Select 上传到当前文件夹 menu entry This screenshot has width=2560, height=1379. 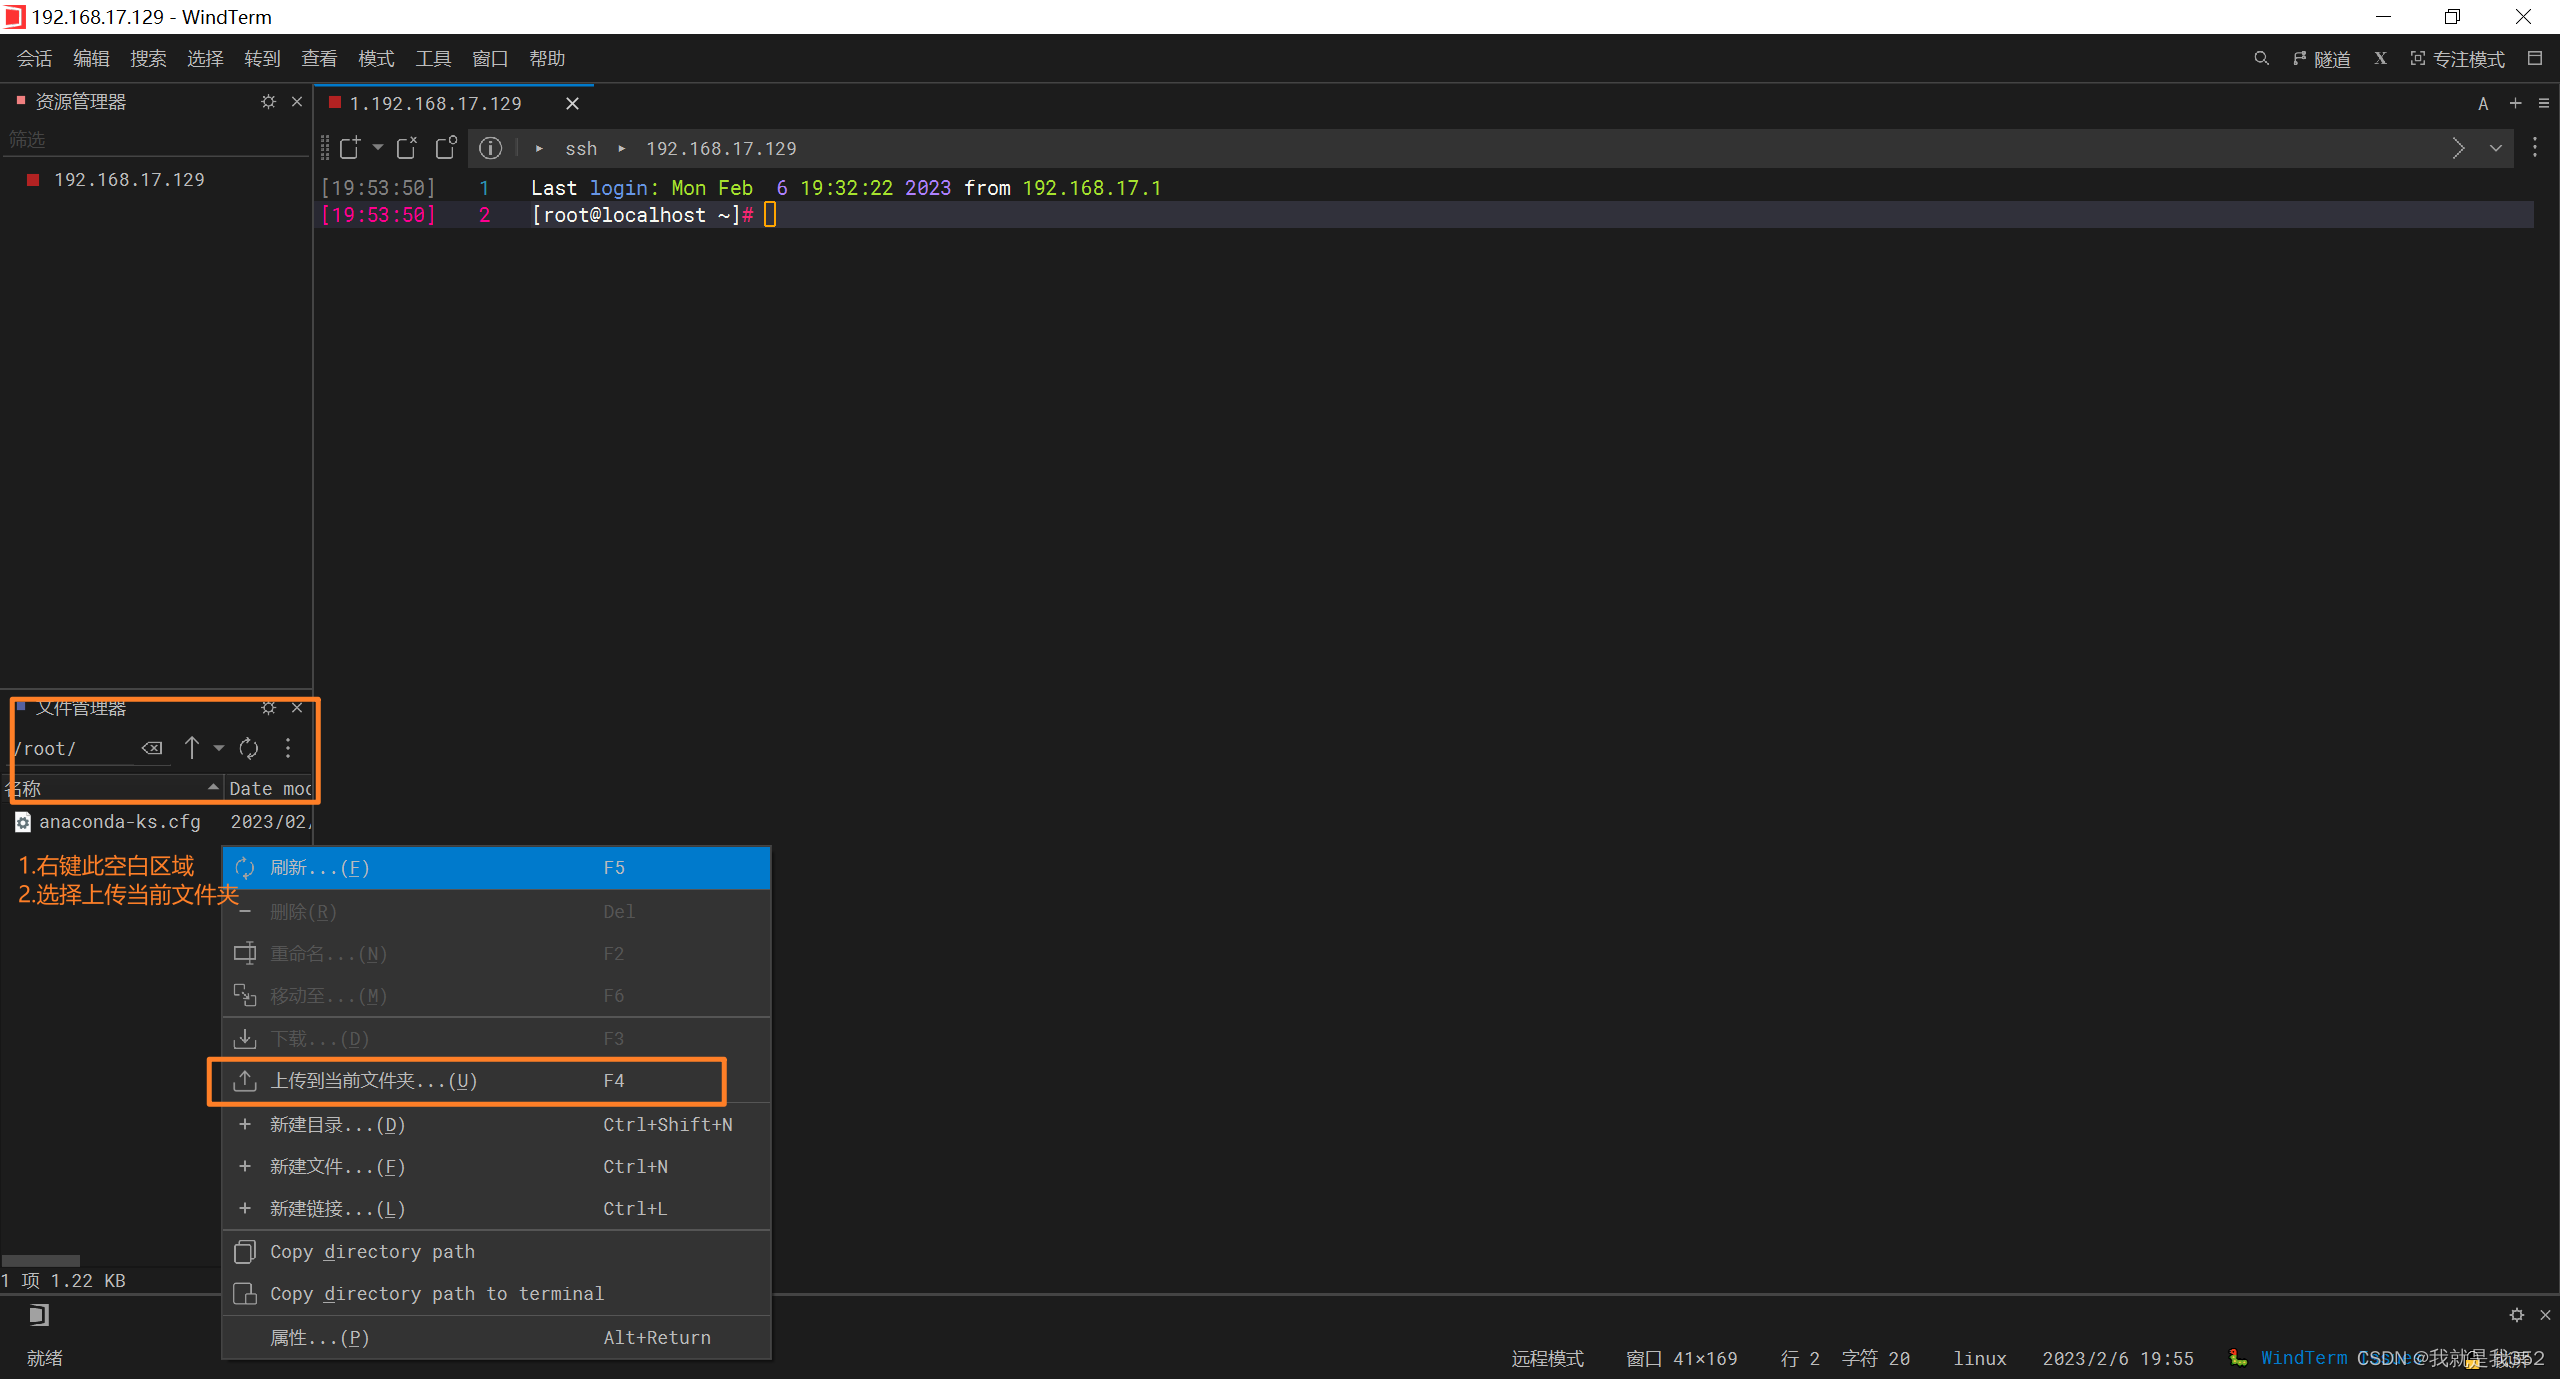click(x=373, y=1081)
